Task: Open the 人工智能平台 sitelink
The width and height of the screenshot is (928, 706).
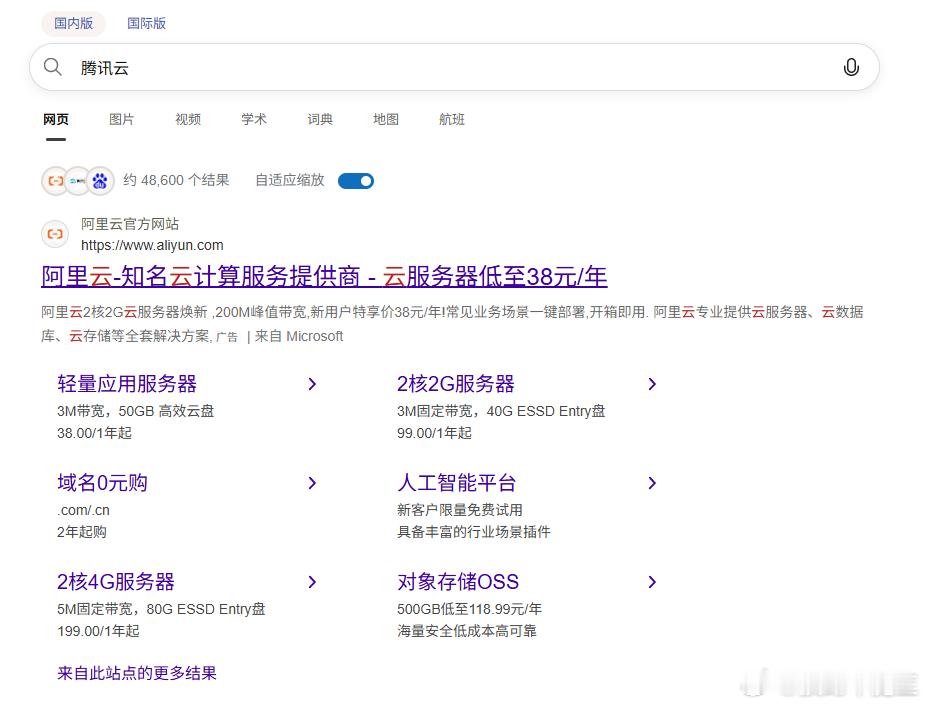Action: click(x=456, y=483)
